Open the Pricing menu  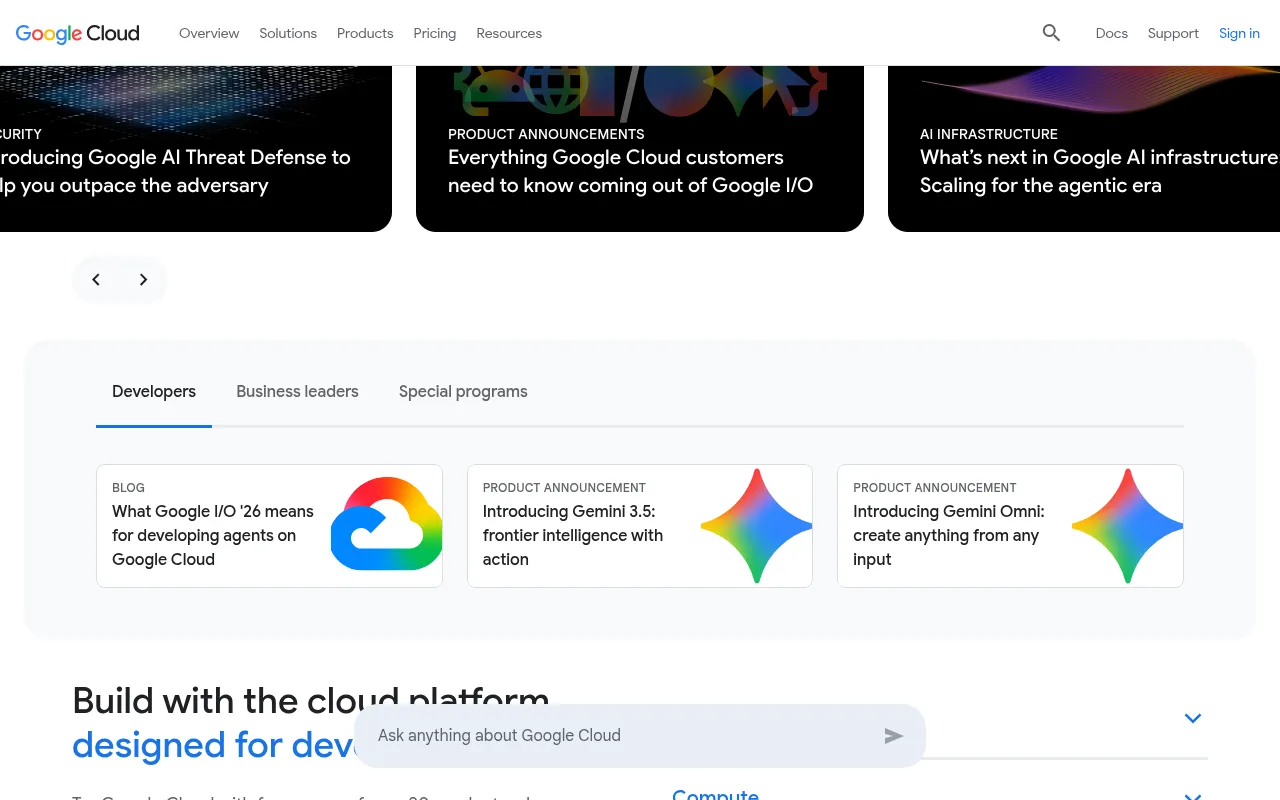point(435,33)
